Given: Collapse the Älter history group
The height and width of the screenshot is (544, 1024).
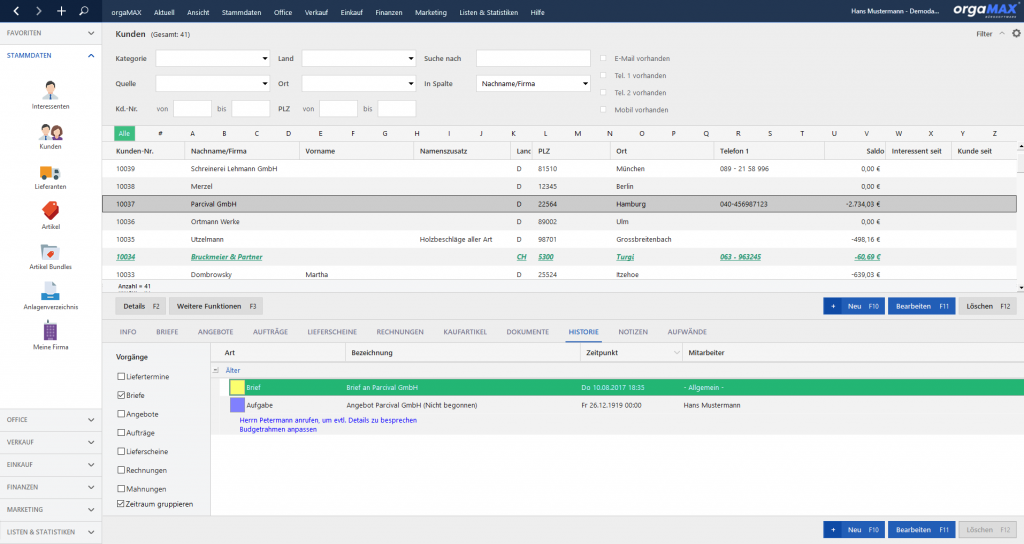Looking at the screenshot, I should (216, 370).
